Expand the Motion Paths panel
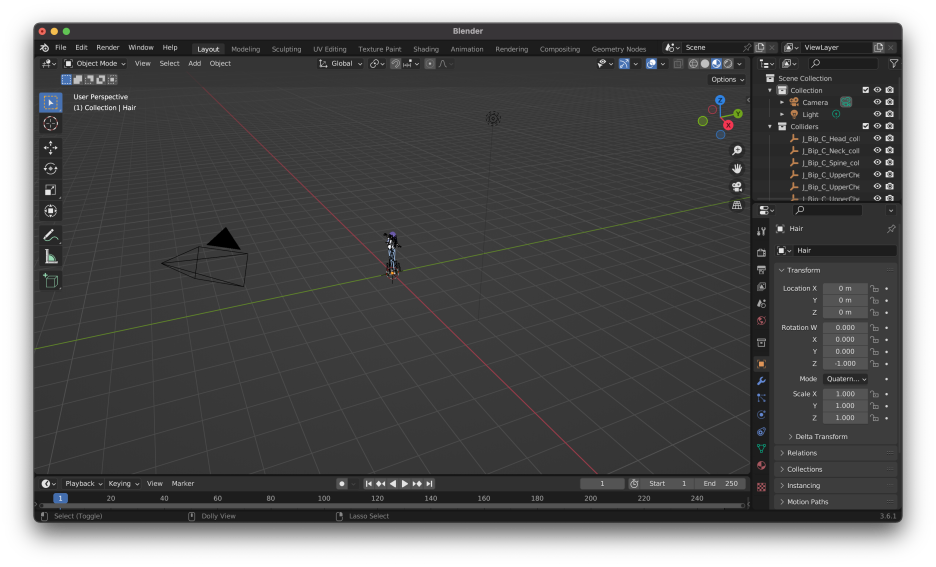The image size is (936, 567). point(807,502)
